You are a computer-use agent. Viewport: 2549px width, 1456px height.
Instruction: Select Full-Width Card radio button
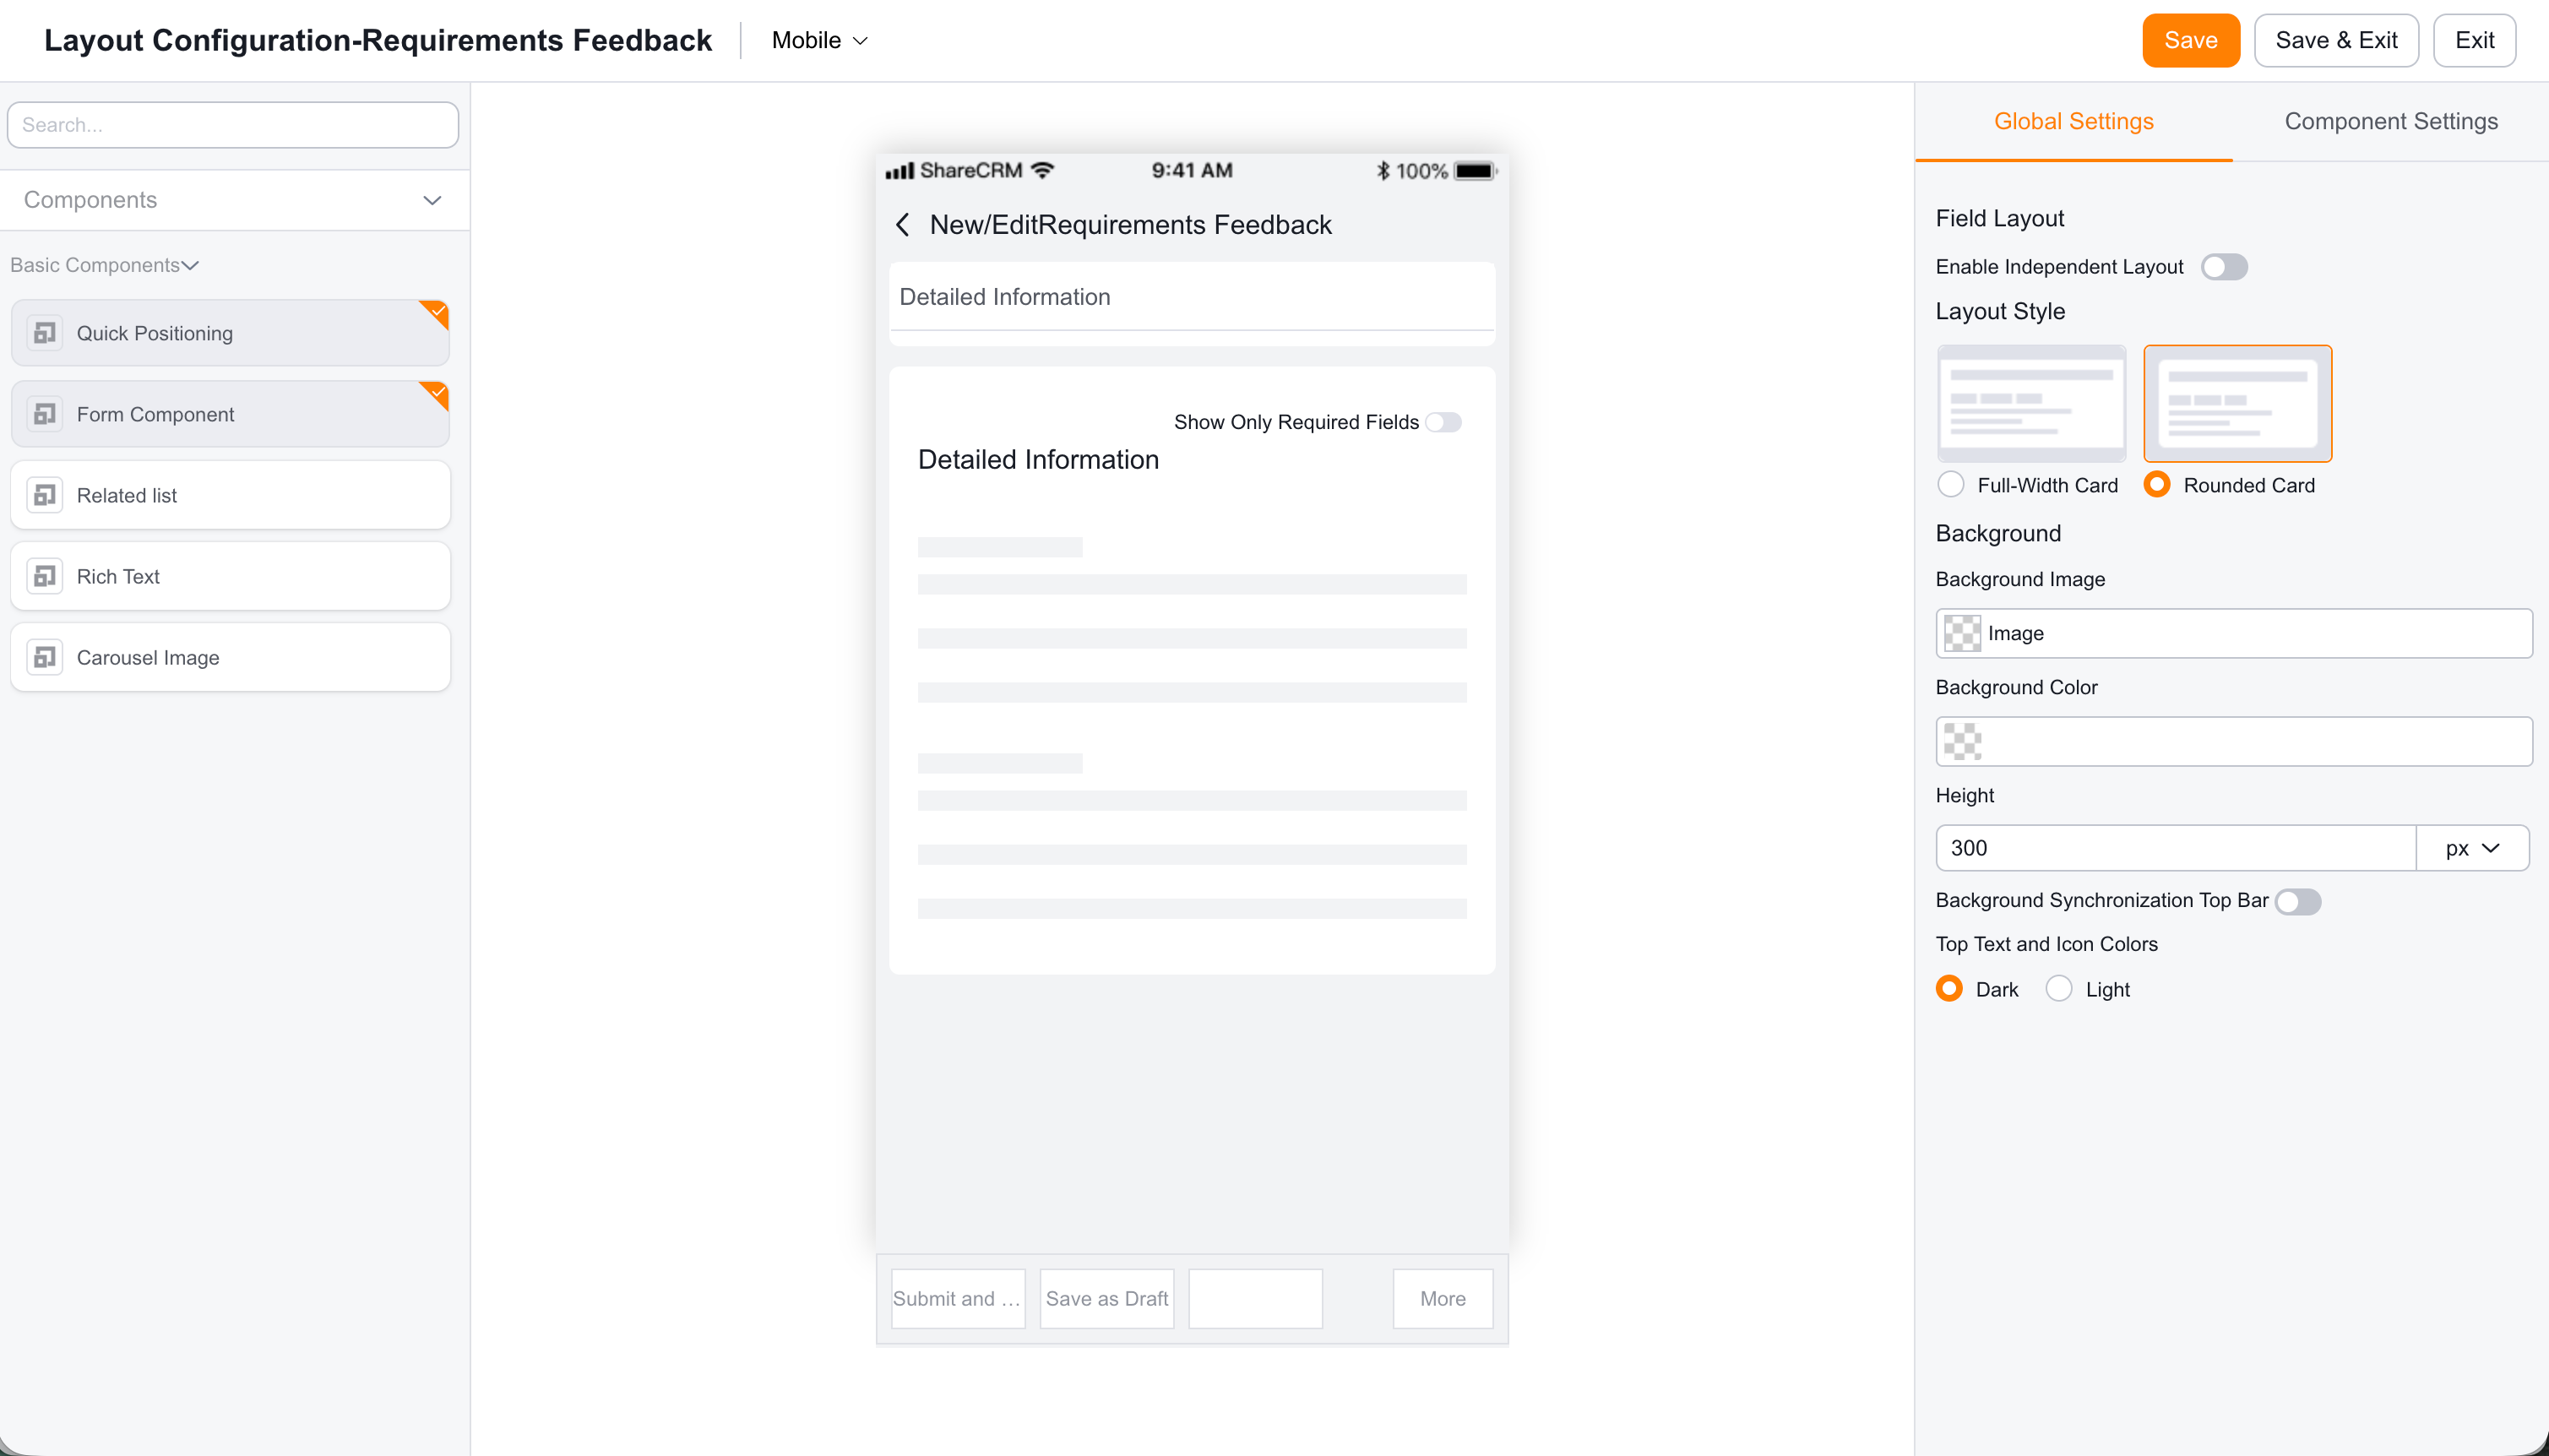click(x=1950, y=485)
